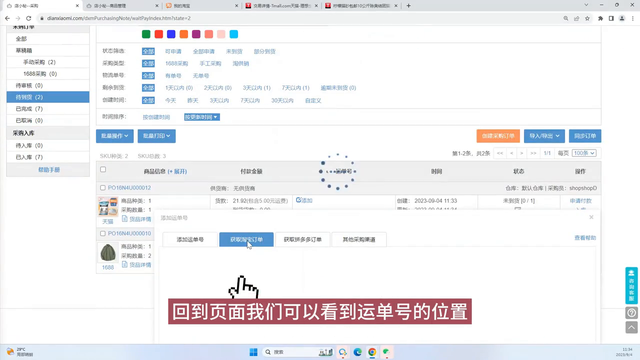Click the question mark help icon at right edge
640x360 pixels.
[631, 313]
